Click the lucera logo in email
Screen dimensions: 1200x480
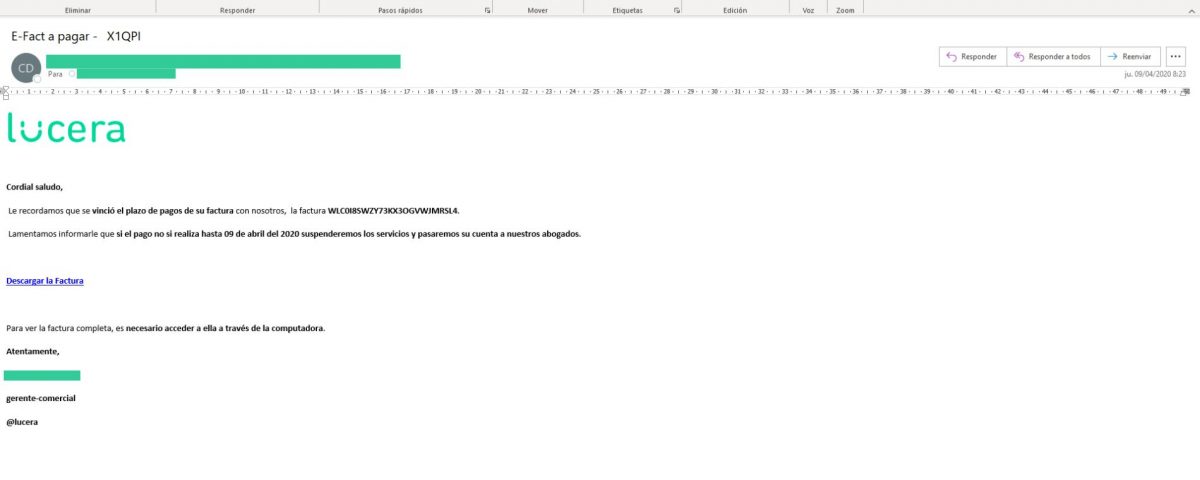coord(66,128)
